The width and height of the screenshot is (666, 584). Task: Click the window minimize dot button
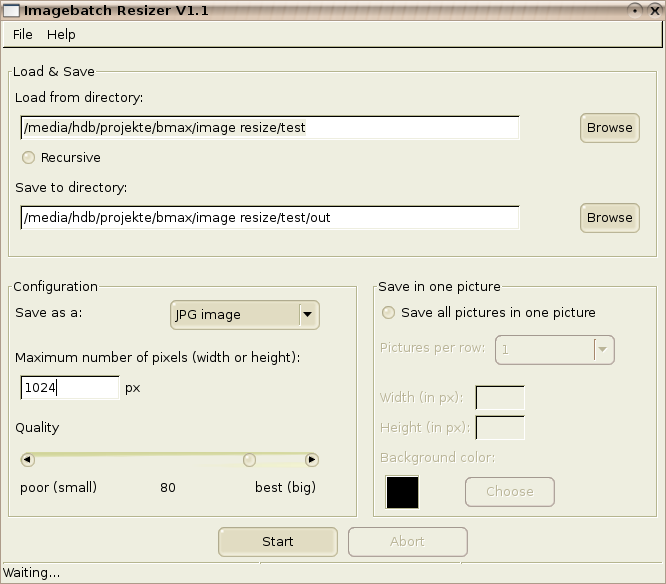(x=635, y=10)
